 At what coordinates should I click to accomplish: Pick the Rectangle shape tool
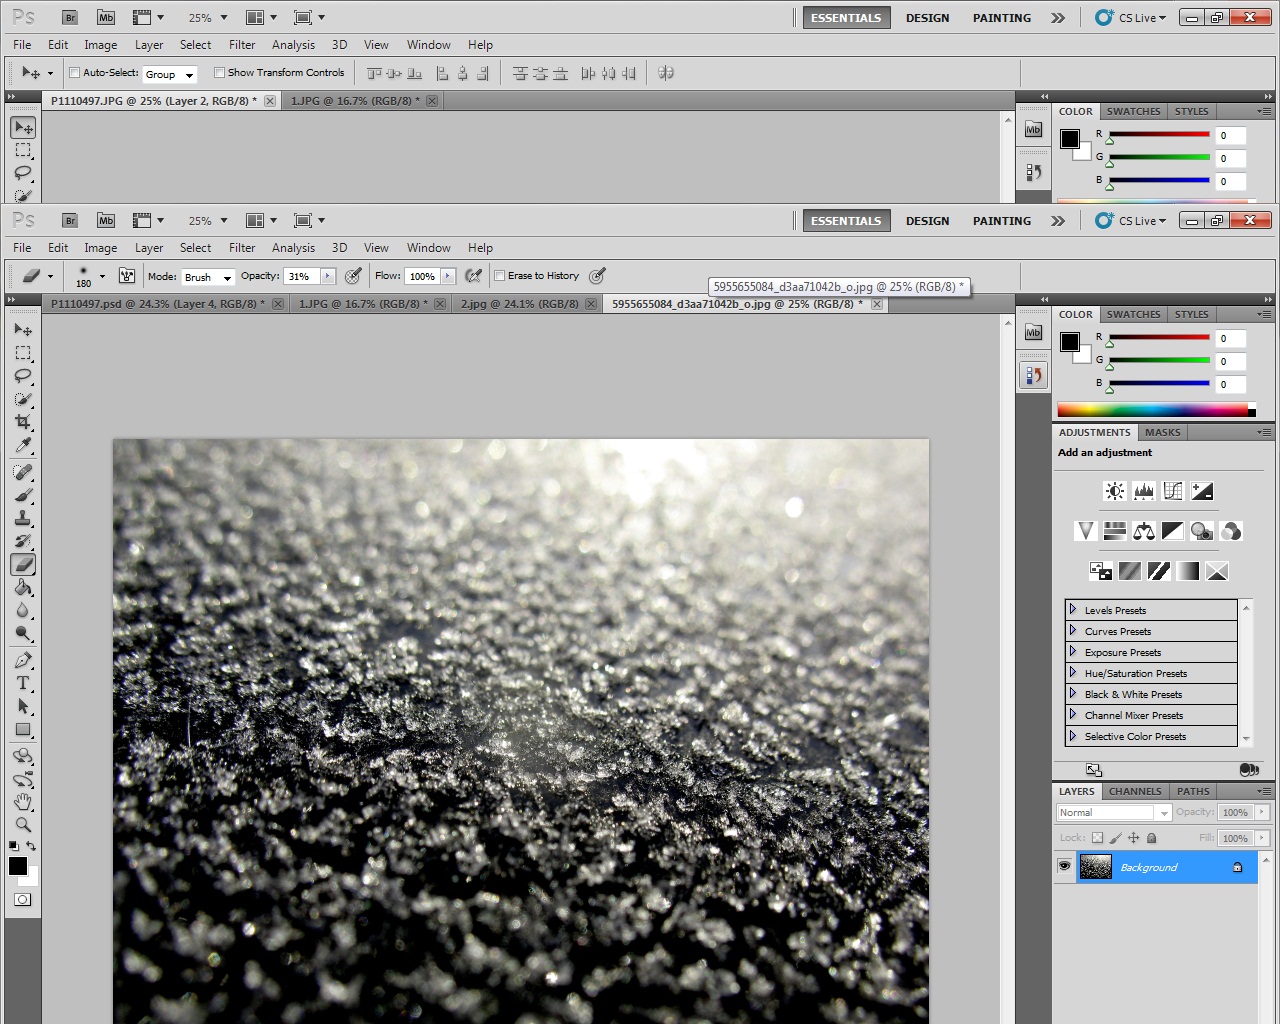(x=23, y=730)
